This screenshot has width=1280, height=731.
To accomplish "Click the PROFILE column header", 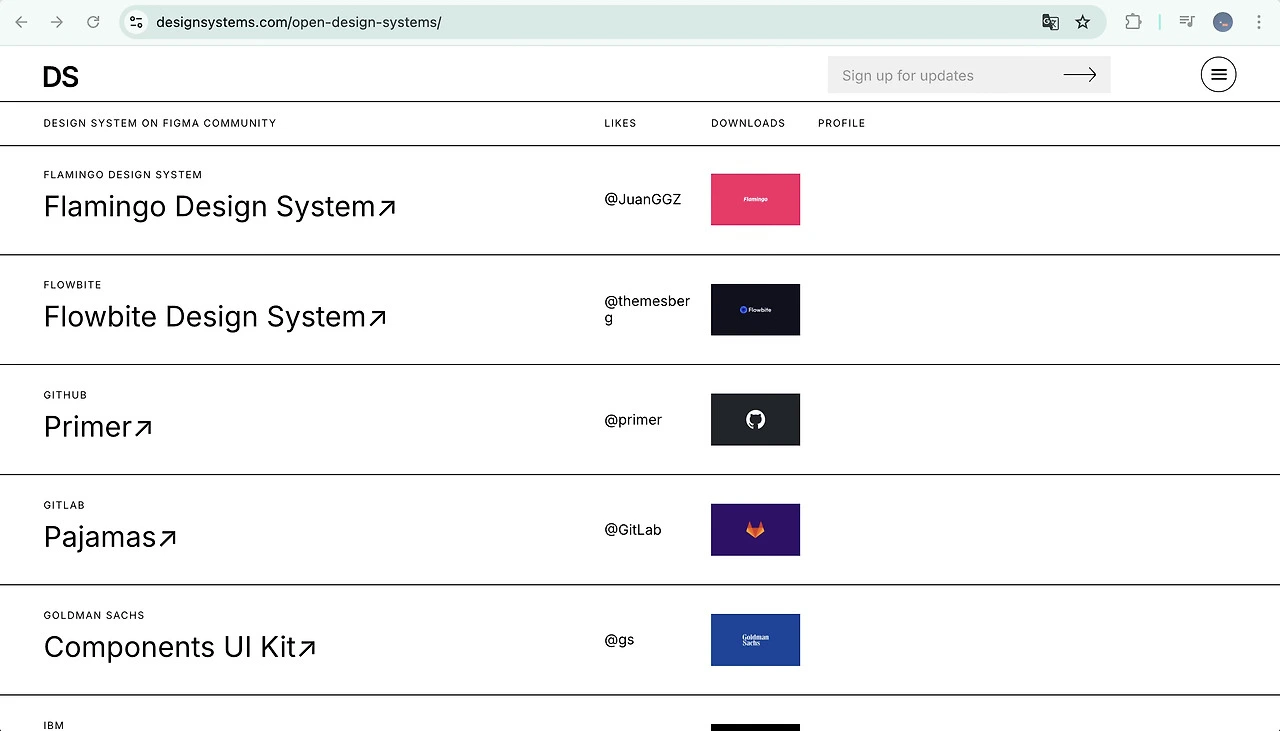I will [x=842, y=123].
